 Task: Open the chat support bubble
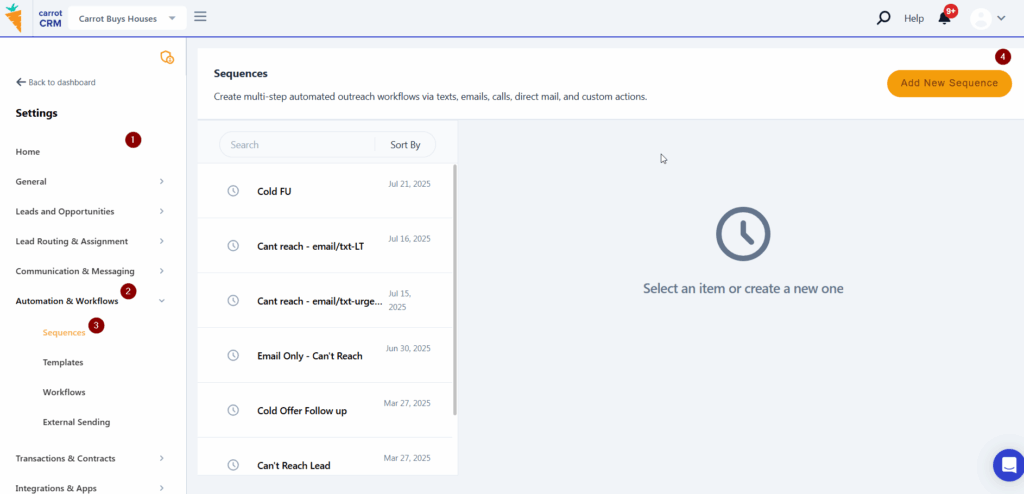click(1007, 465)
